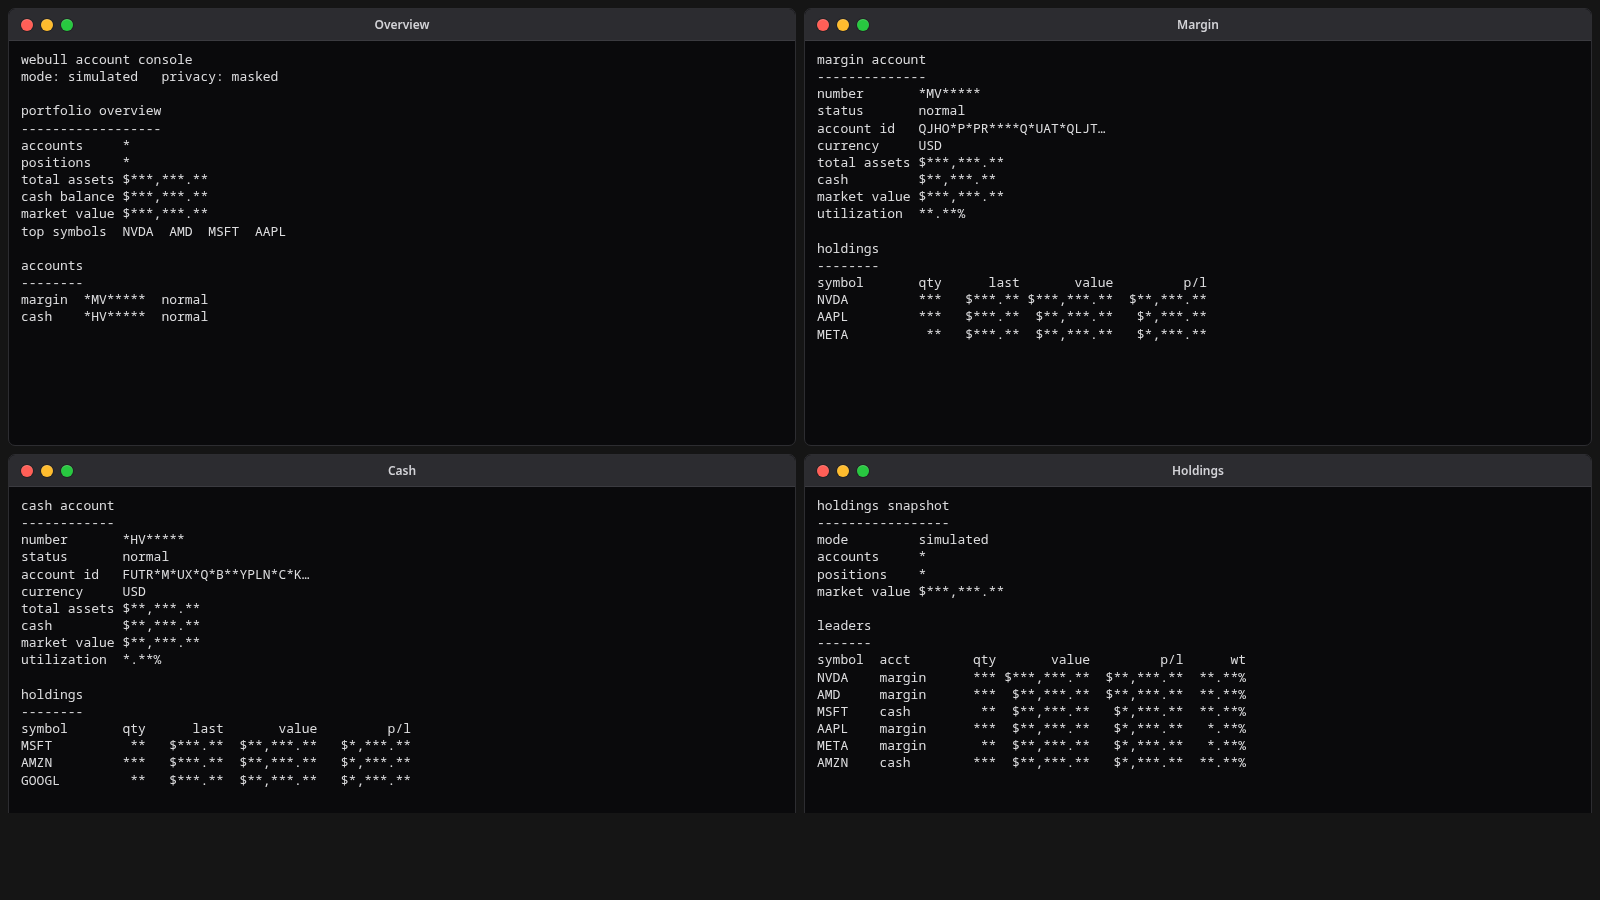The image size is (1600, 900).
Task: Click 'simulated' mode value in Holdings window
Action: pos(954,540)
